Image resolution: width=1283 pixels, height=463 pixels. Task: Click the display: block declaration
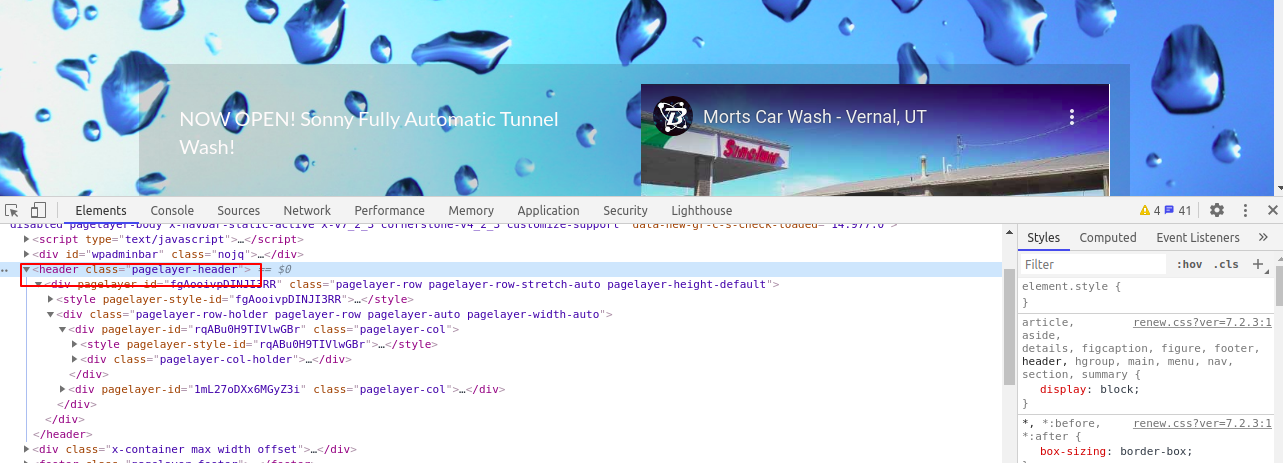point(1089,389)
